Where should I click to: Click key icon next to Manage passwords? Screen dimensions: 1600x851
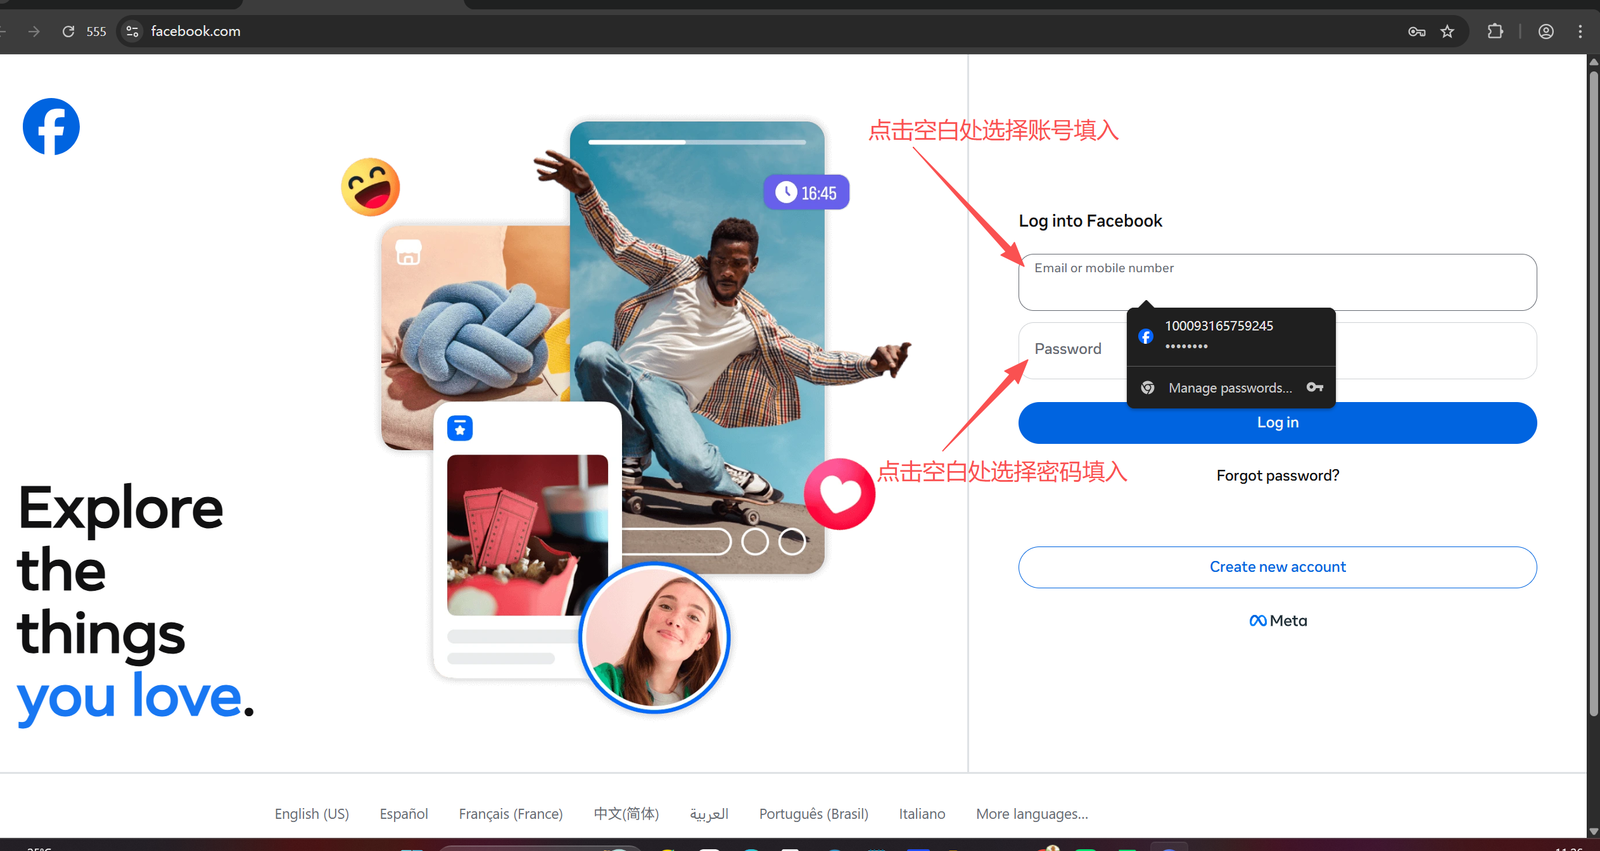tap(1314, 387)
